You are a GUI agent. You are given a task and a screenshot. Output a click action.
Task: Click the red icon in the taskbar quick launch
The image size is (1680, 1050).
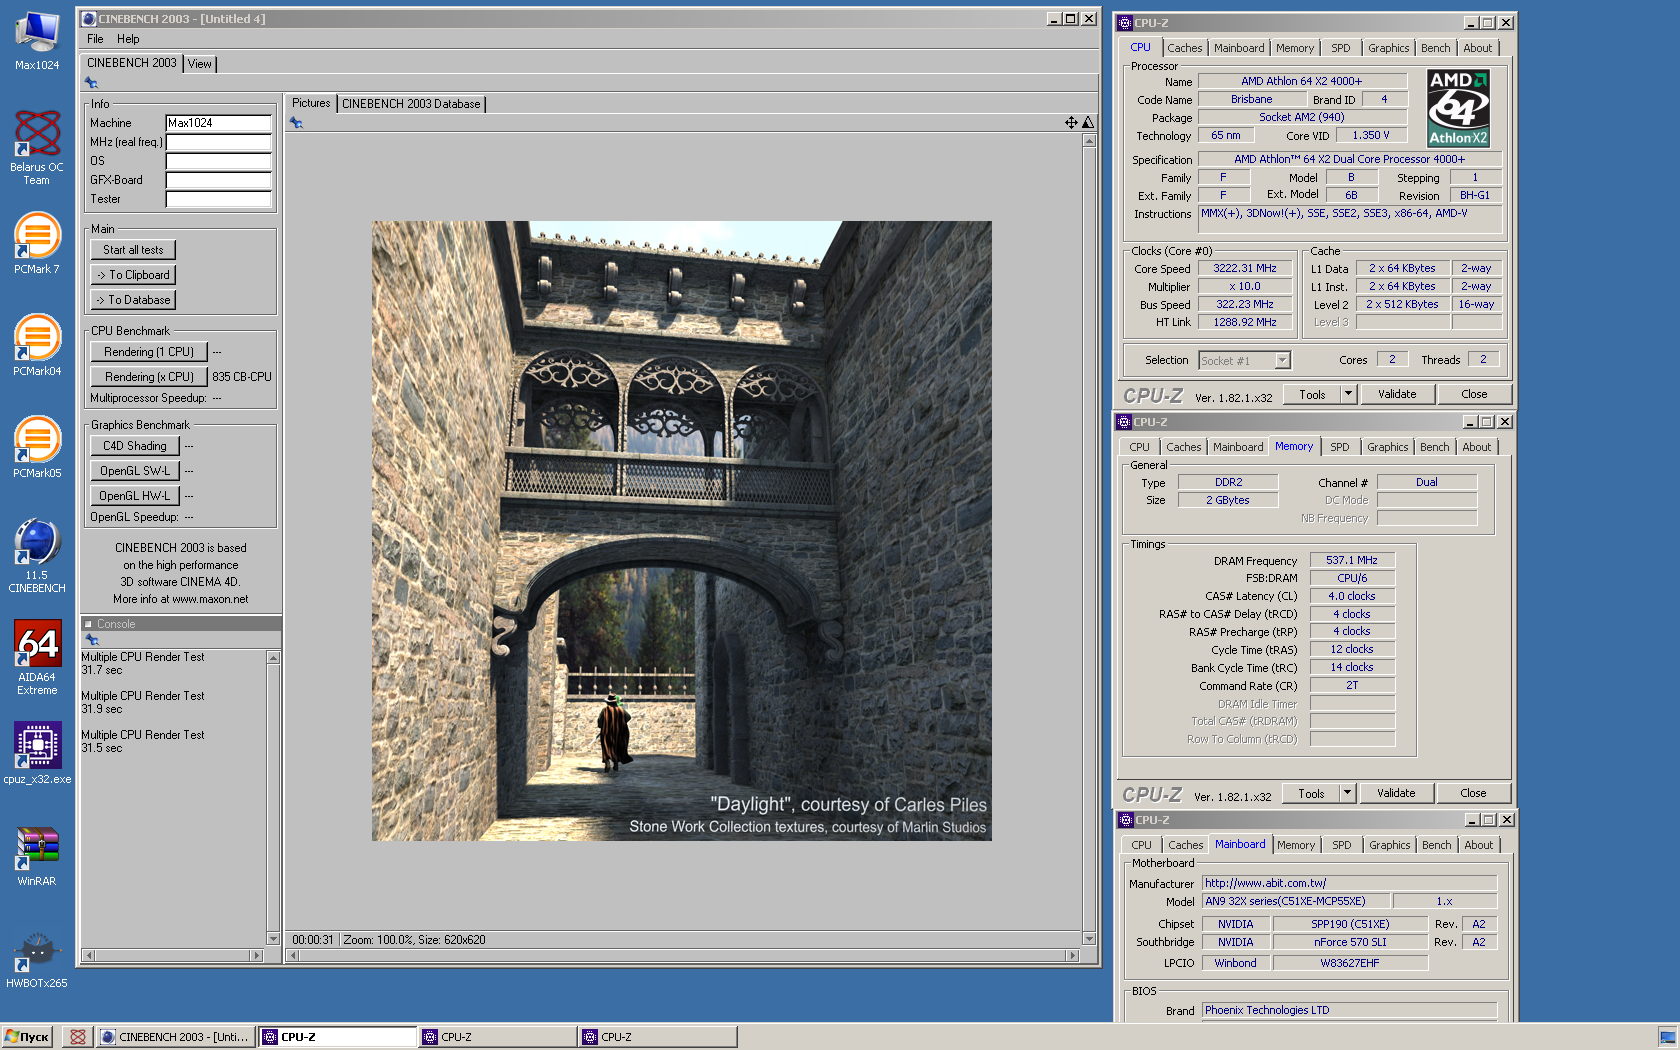78,1037
